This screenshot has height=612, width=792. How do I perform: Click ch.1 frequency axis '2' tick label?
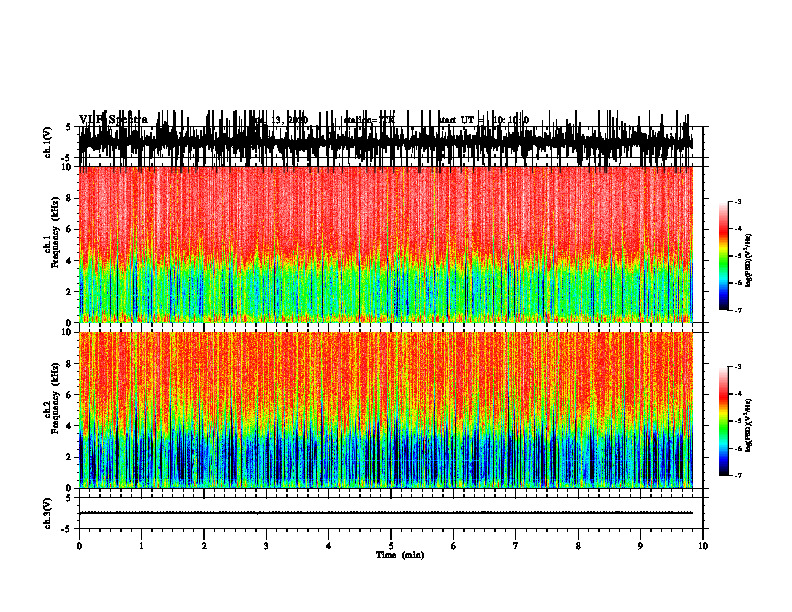(x=69, y=292)
